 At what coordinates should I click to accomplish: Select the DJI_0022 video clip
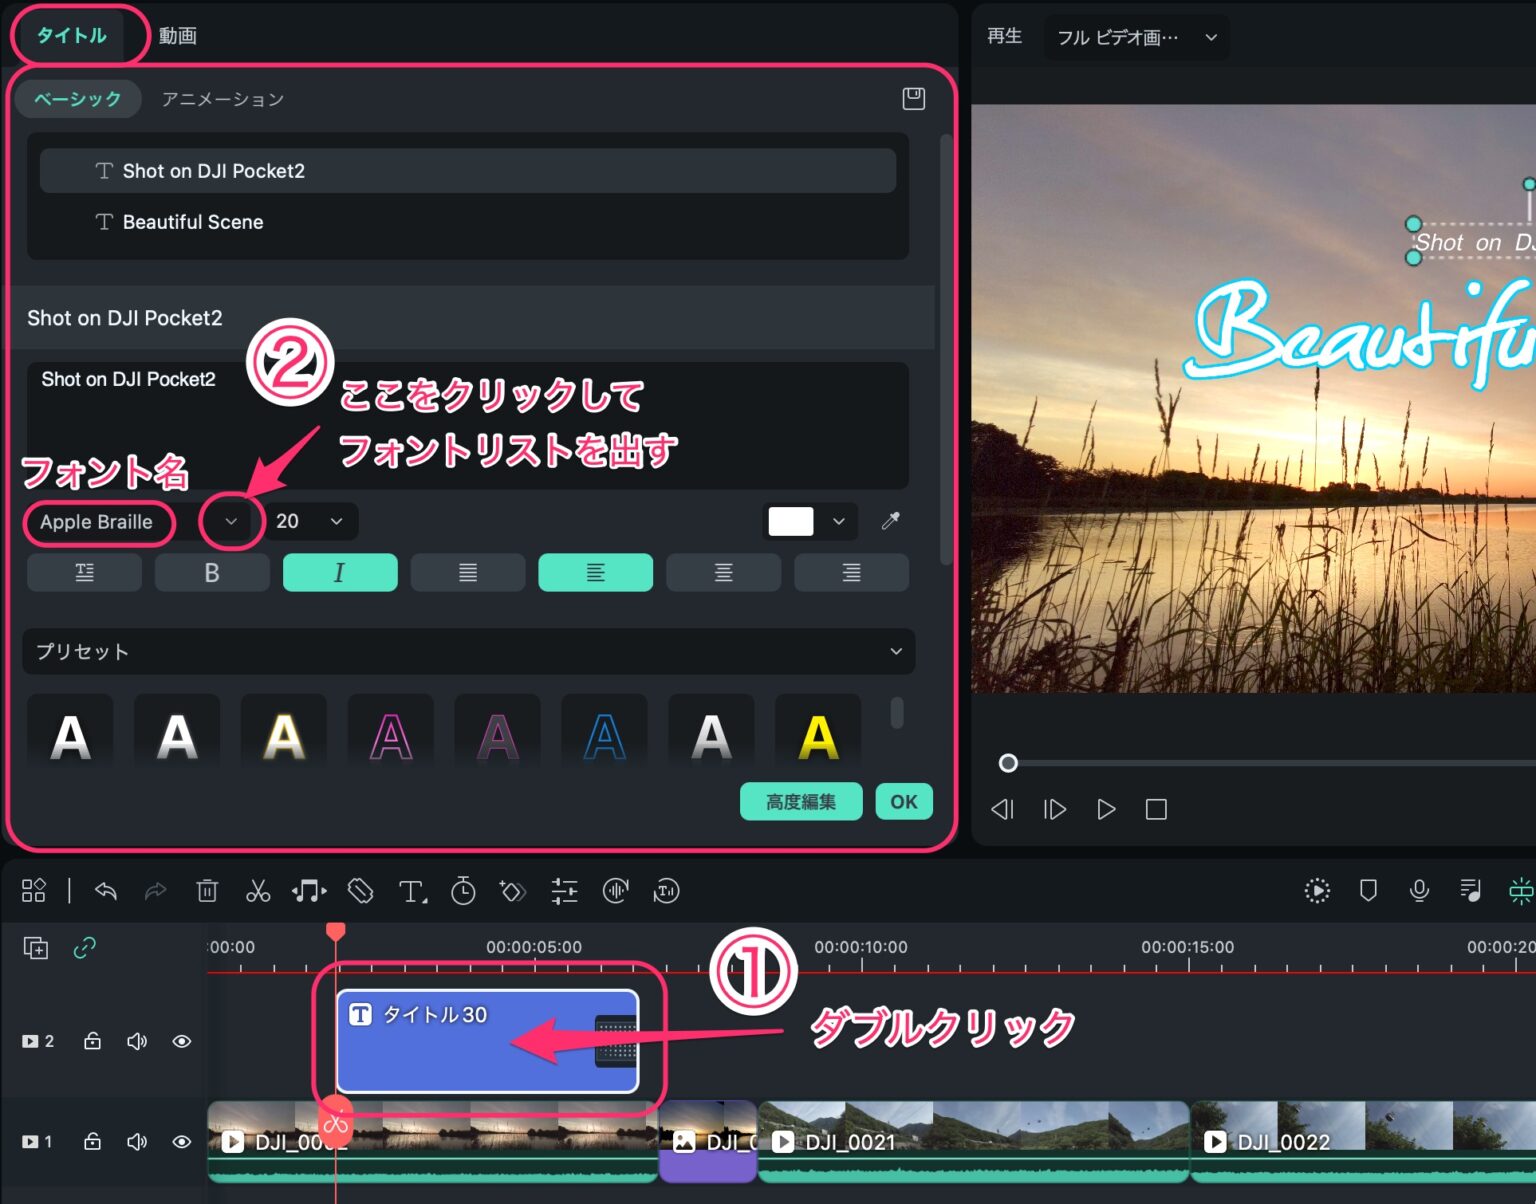1363,1141
